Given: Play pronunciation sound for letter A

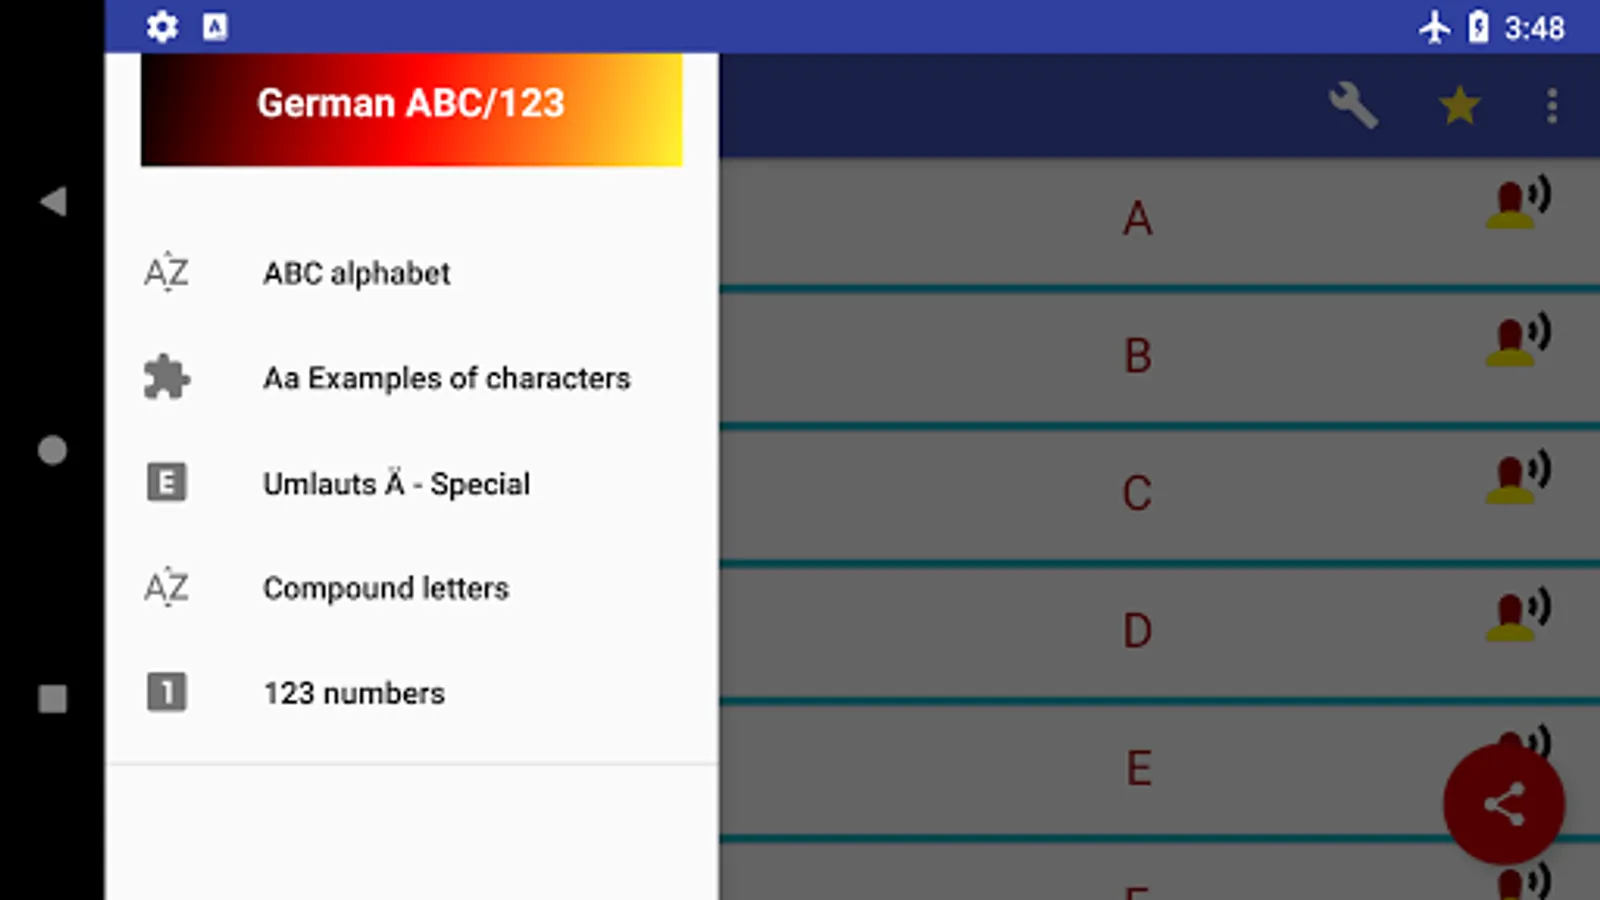Looking at the screenshot, I should (x=1517, y=203).
